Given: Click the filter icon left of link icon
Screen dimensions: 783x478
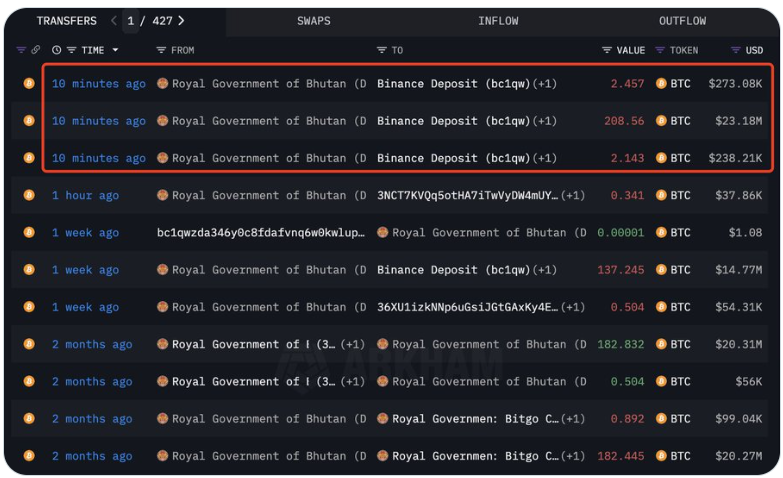Looking at the screenshot, I should 21,50.
